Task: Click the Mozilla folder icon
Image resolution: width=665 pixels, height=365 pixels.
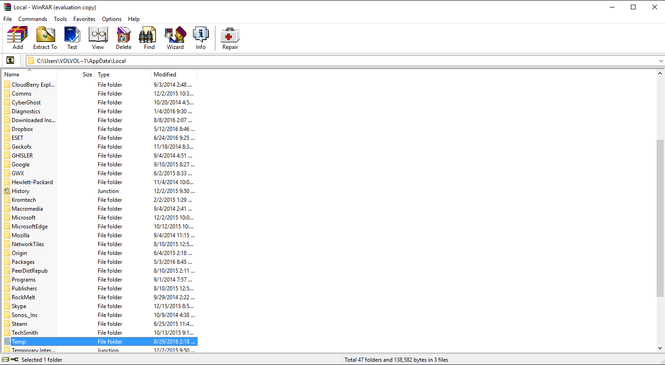Action: click(7, 235)
